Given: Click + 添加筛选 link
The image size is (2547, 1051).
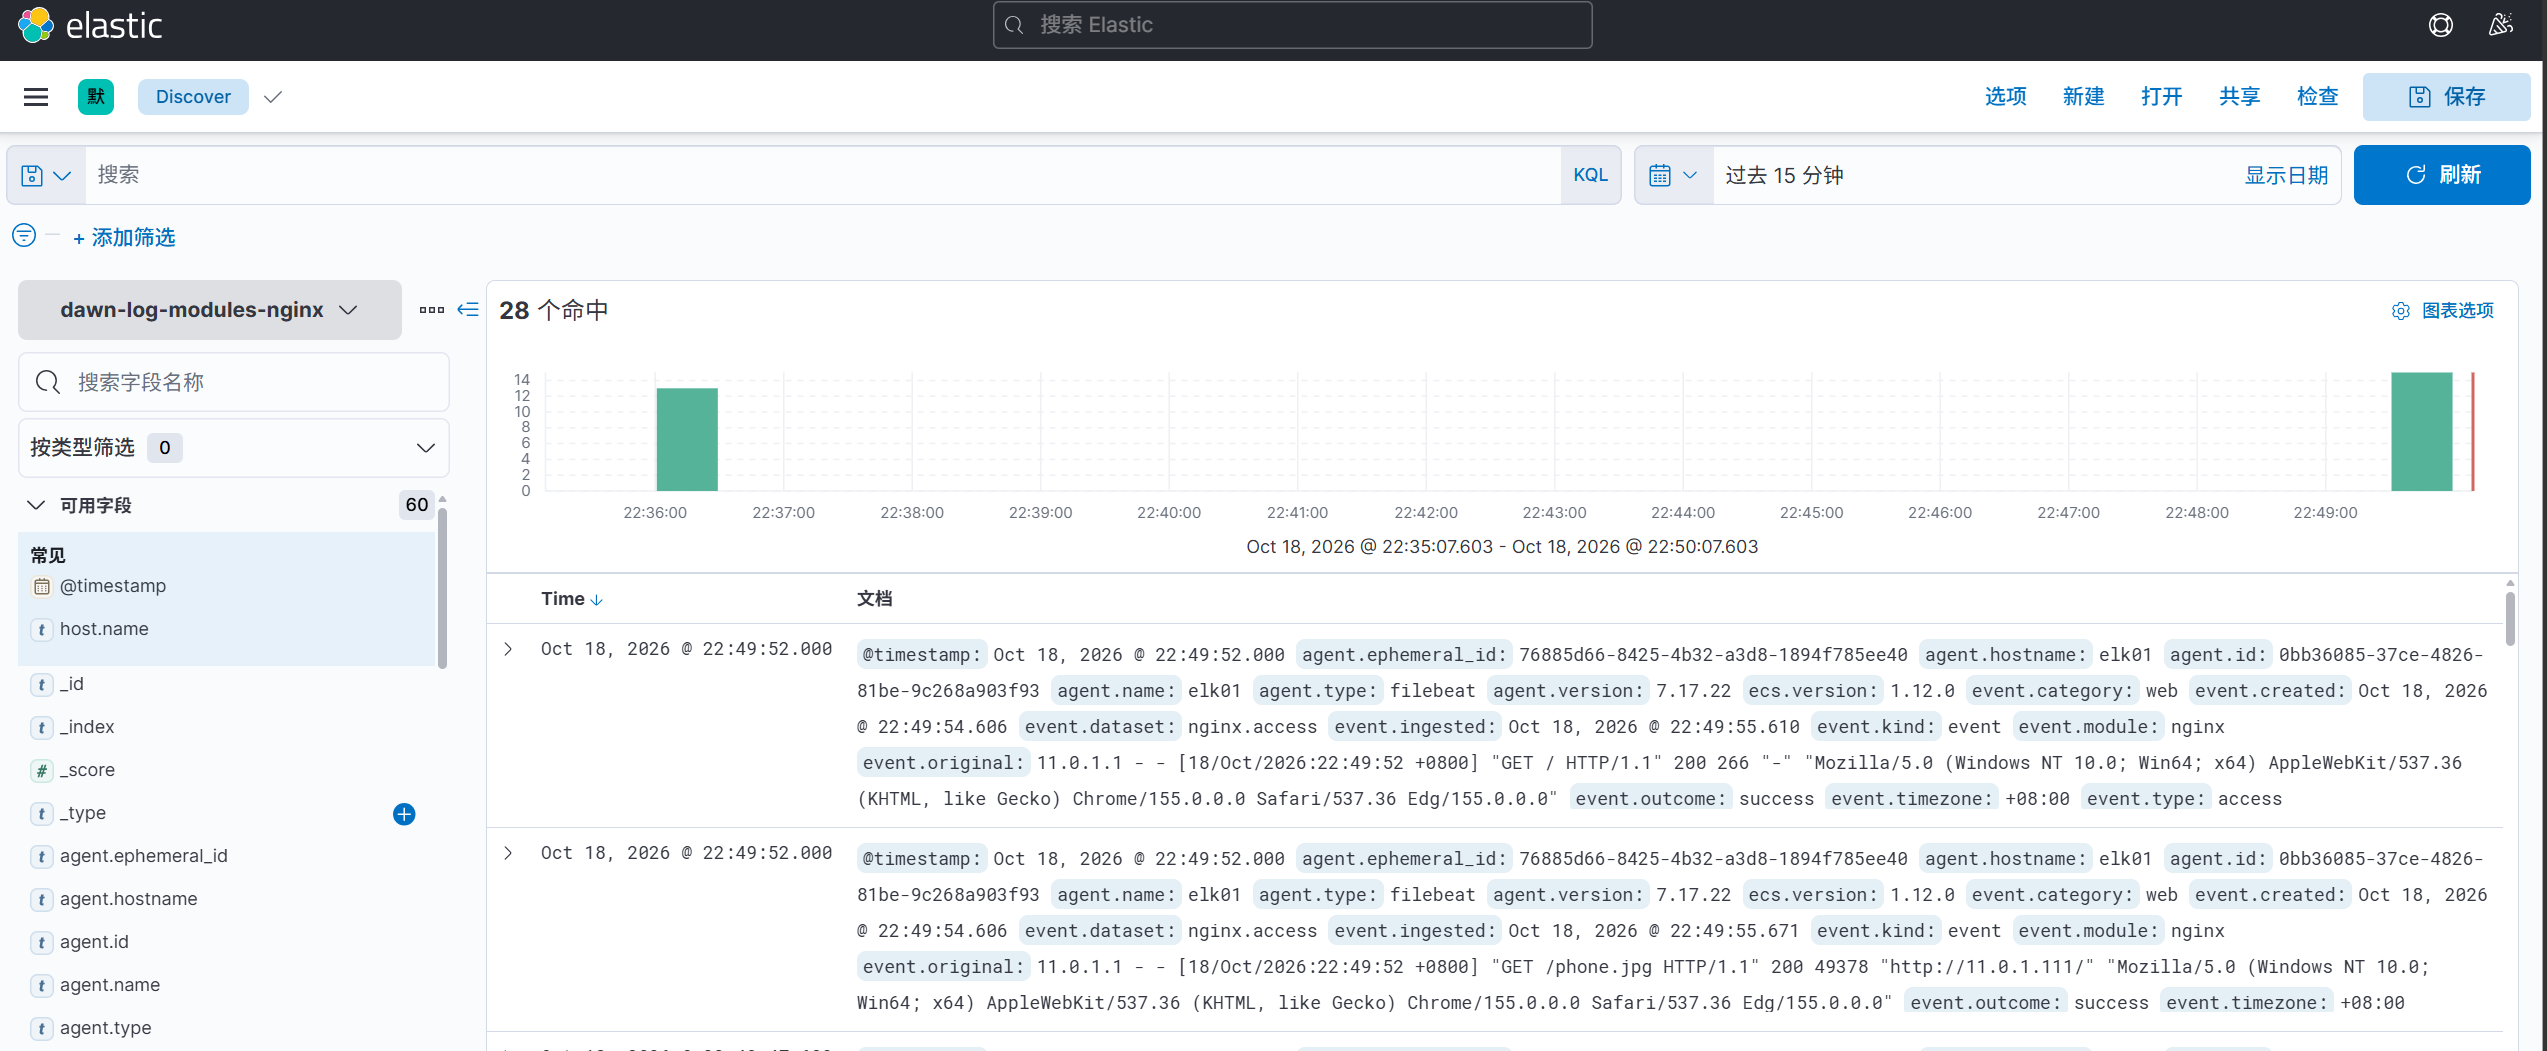Looking at the screenshot, I should [124, 238].
